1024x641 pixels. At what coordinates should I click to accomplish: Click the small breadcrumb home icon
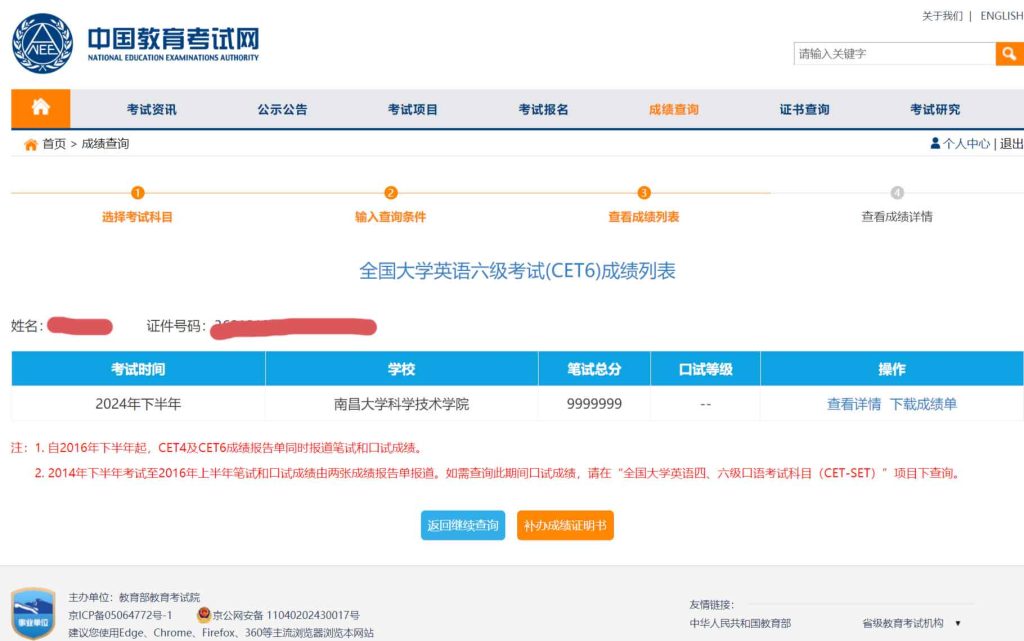tap(30, 144)
